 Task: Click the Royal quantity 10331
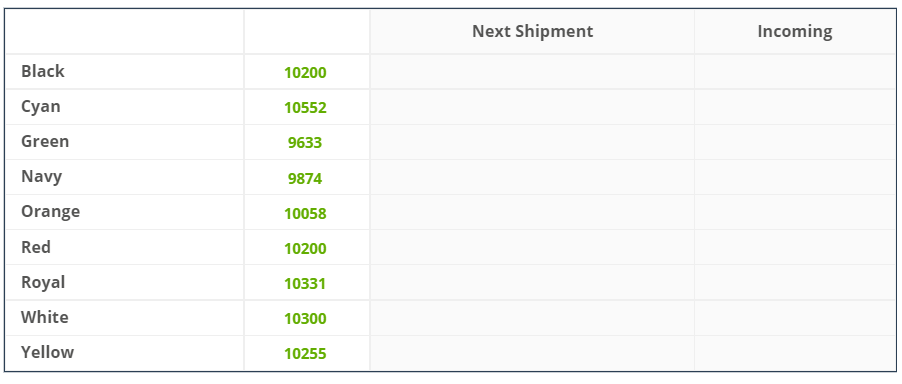305,284
